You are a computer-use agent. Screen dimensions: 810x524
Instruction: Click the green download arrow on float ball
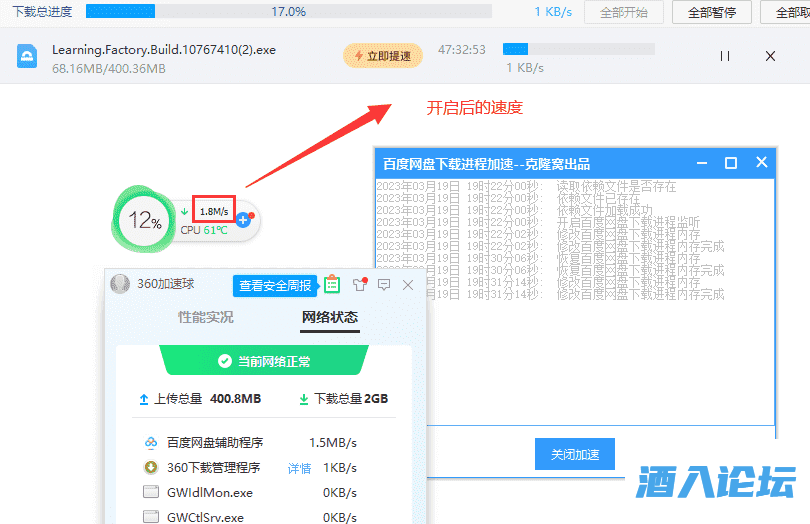[x=184, y=211]
